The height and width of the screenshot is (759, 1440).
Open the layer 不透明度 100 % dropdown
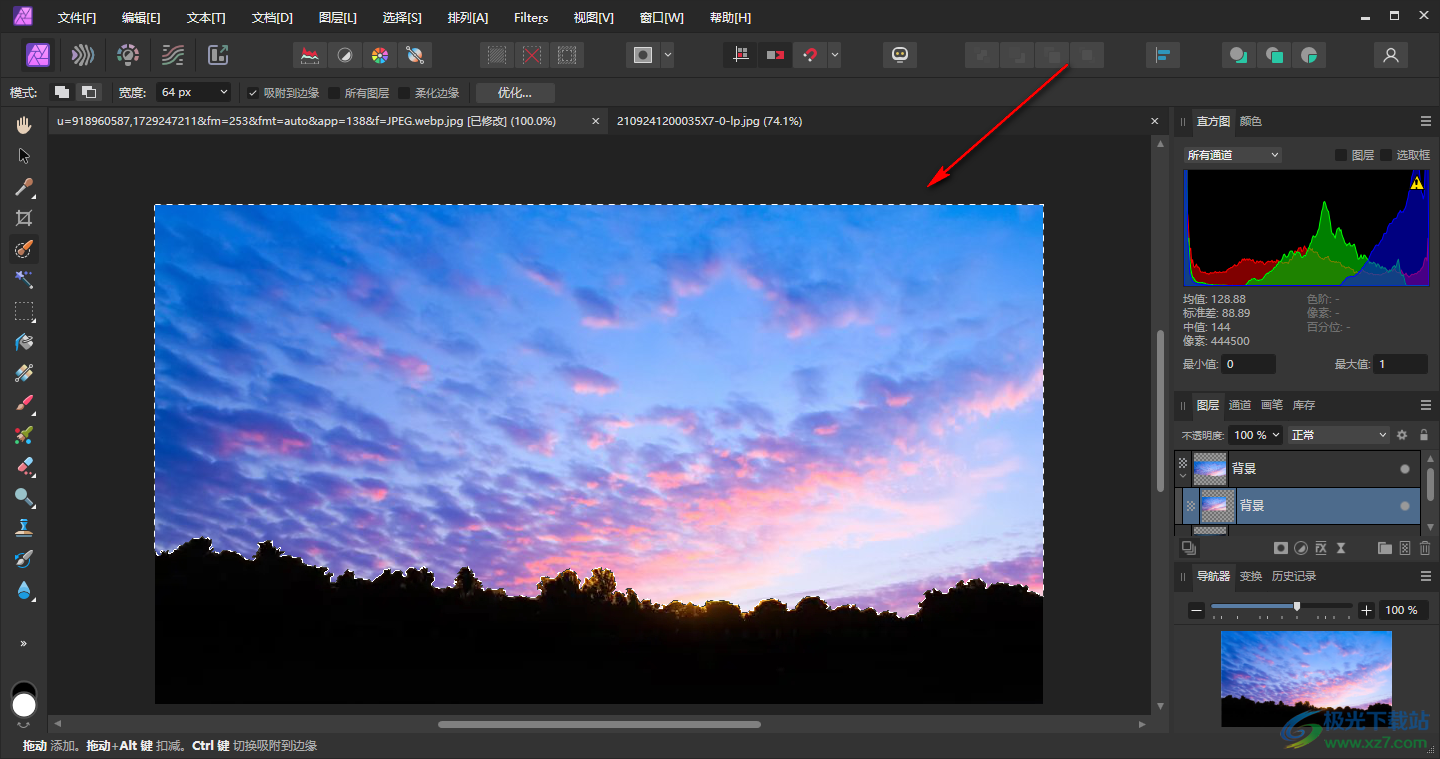1256,435
